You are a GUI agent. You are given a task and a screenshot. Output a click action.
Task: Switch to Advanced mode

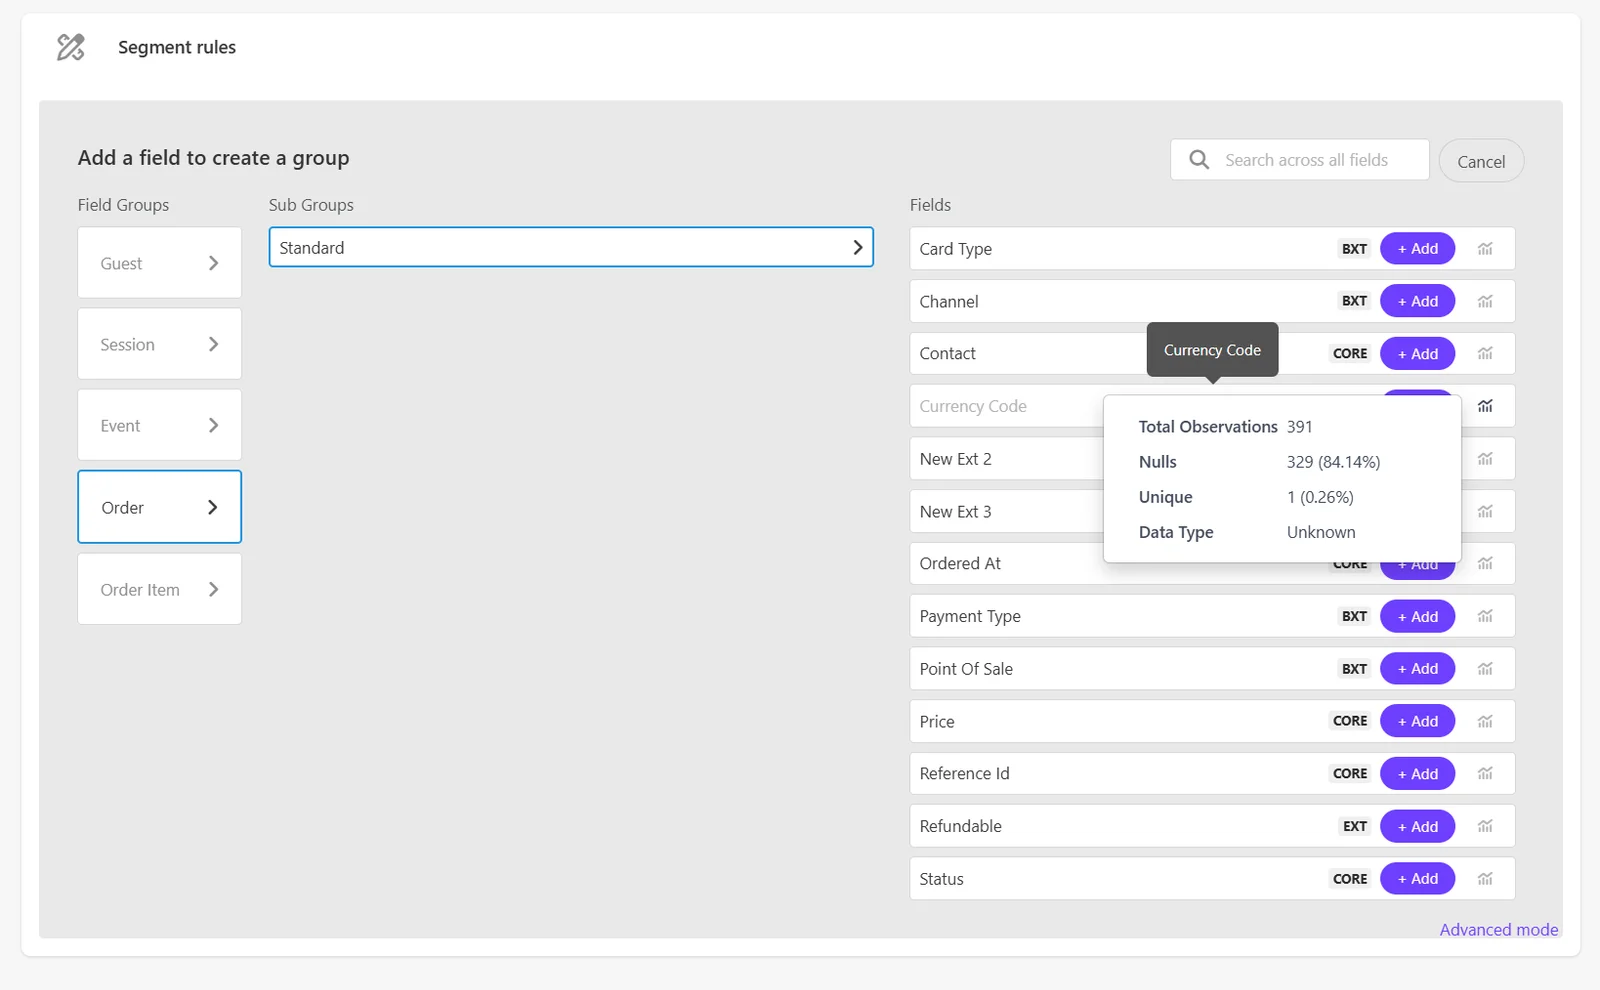pos(1499,930)
